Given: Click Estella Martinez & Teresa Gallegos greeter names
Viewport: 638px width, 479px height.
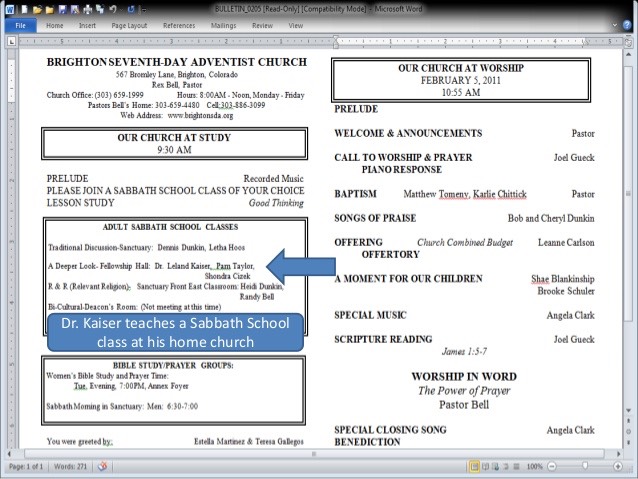Looking at the screenshot, I should coord(249,441).
